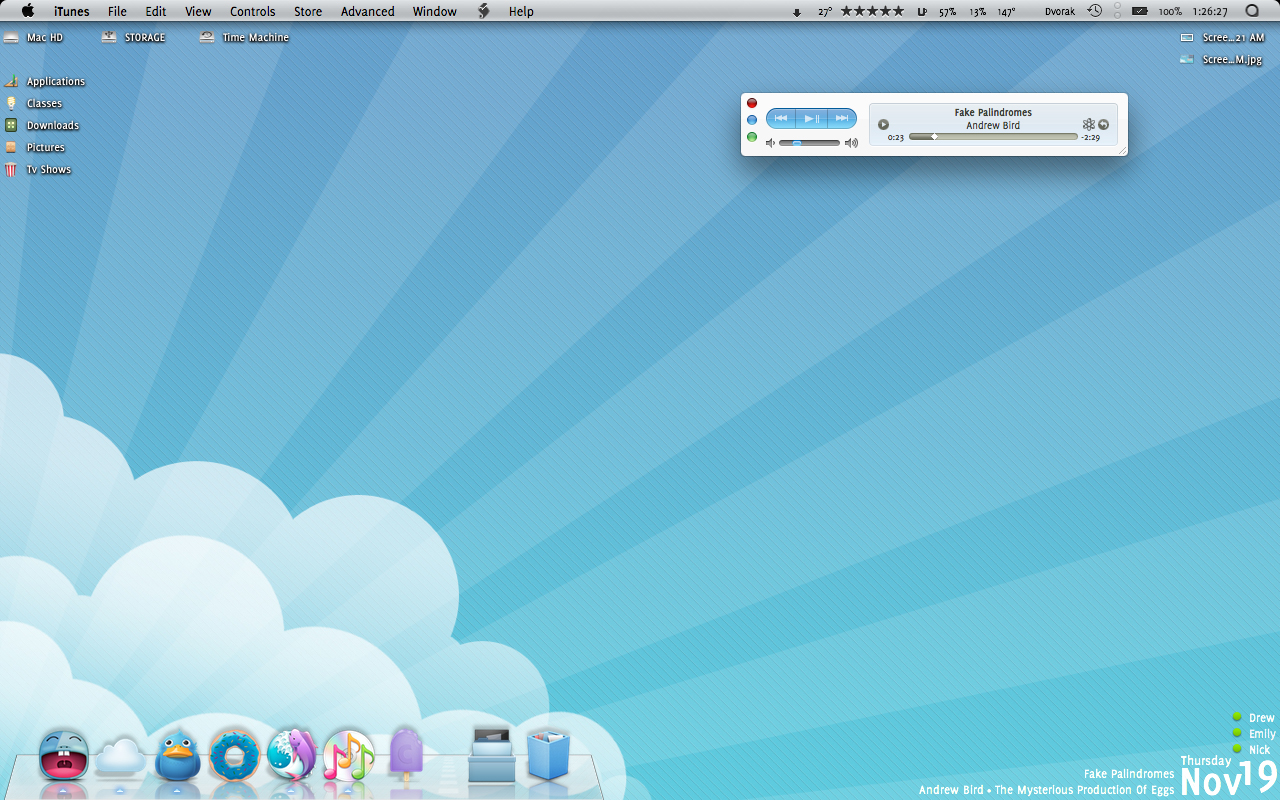This screenshot has width=1280, height=800.
Task: Skip to next track in mini player
Action: tap(842, 118)
